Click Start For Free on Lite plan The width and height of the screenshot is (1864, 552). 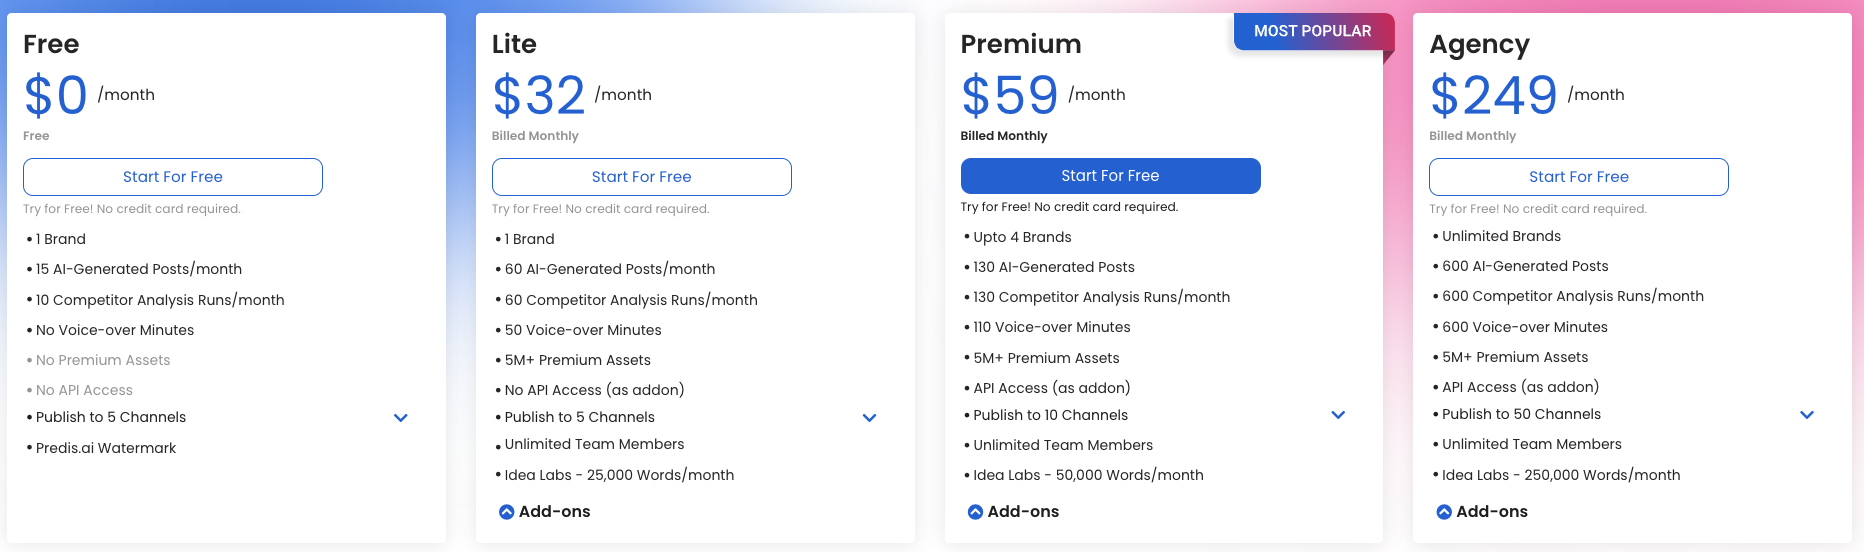click(x=641, y=177)
